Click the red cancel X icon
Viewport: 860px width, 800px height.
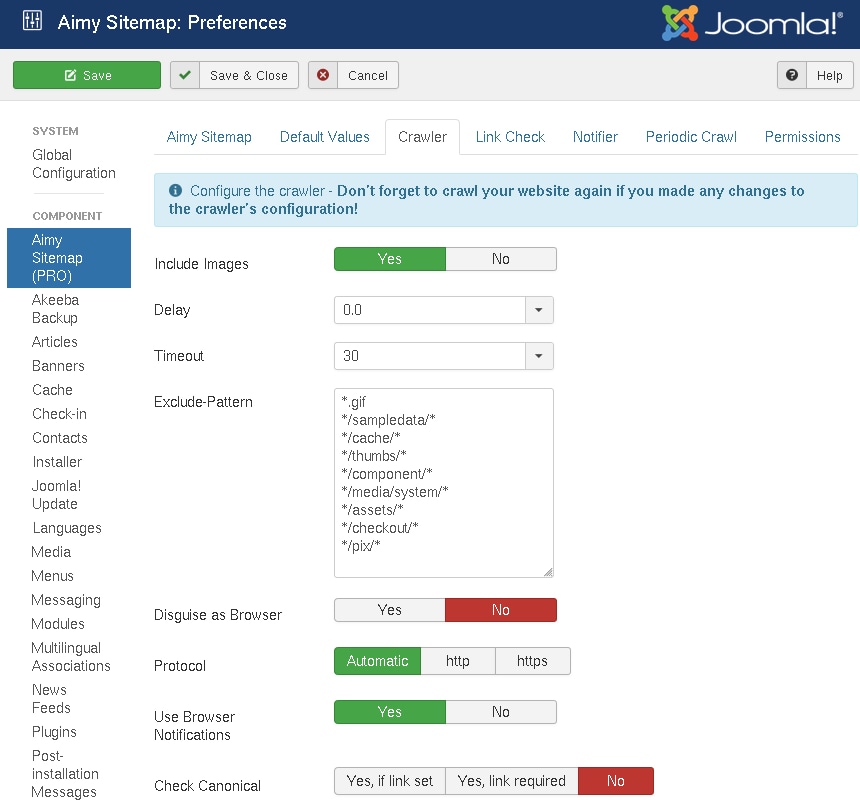[x=323, y=75]
